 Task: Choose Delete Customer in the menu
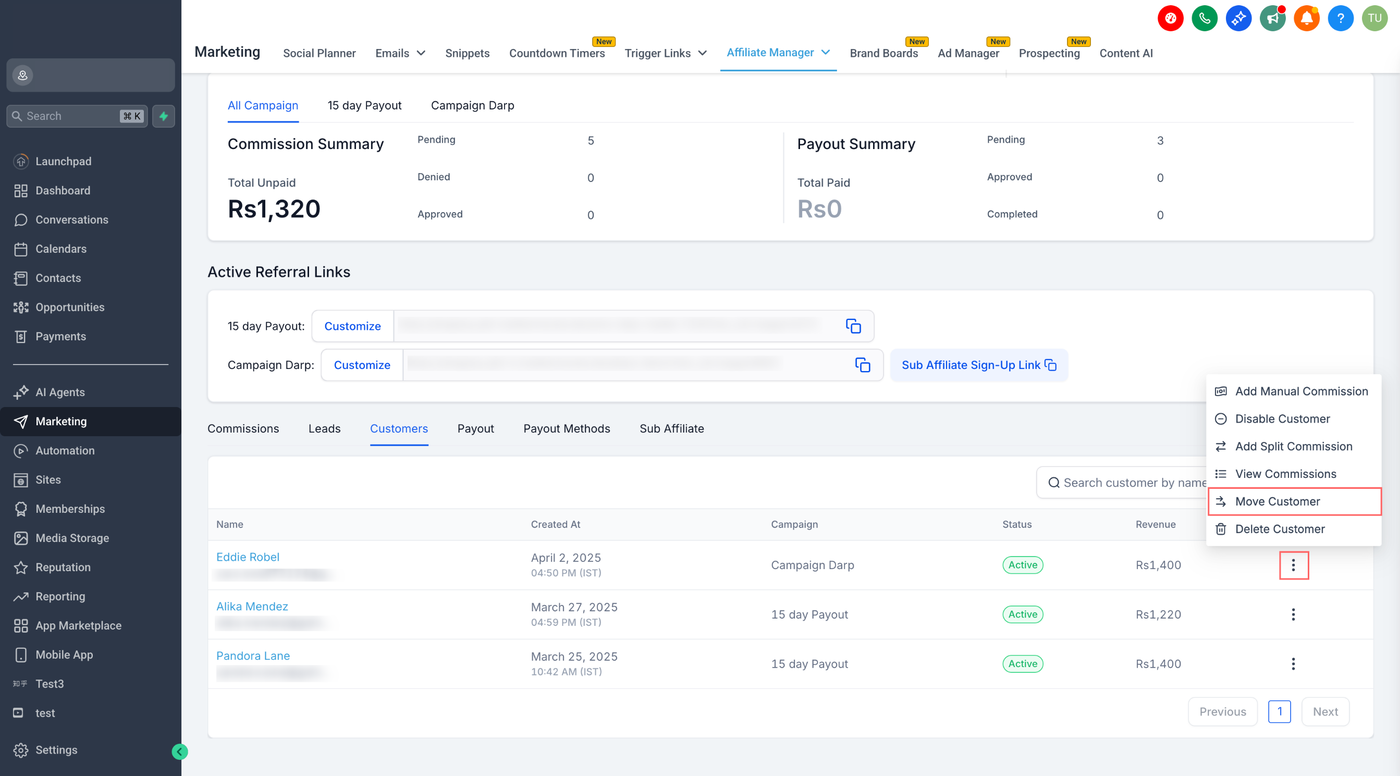[x=1279, y=529]
